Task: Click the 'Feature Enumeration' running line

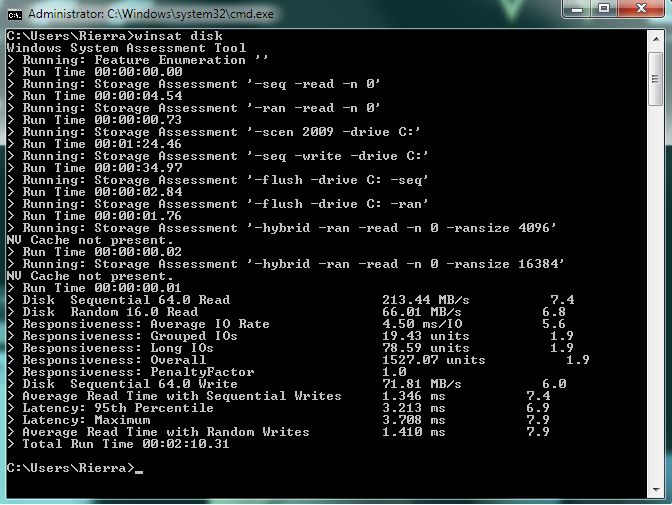Action: coord(138,60)
